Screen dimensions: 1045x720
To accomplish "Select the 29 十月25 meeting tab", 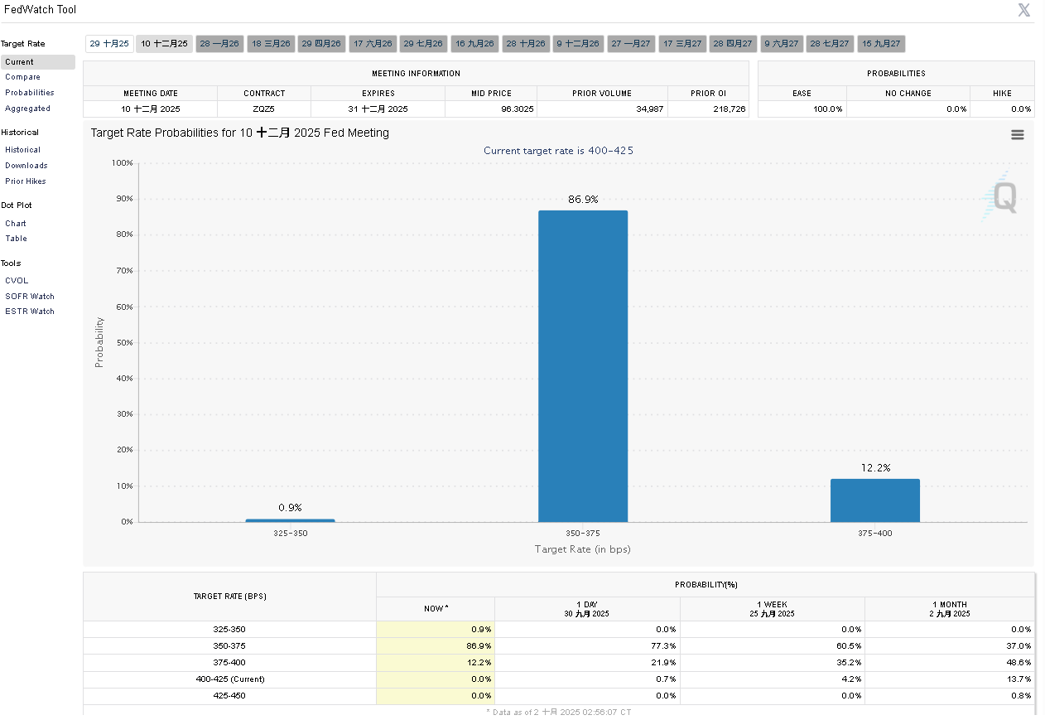I will [109, 44].
